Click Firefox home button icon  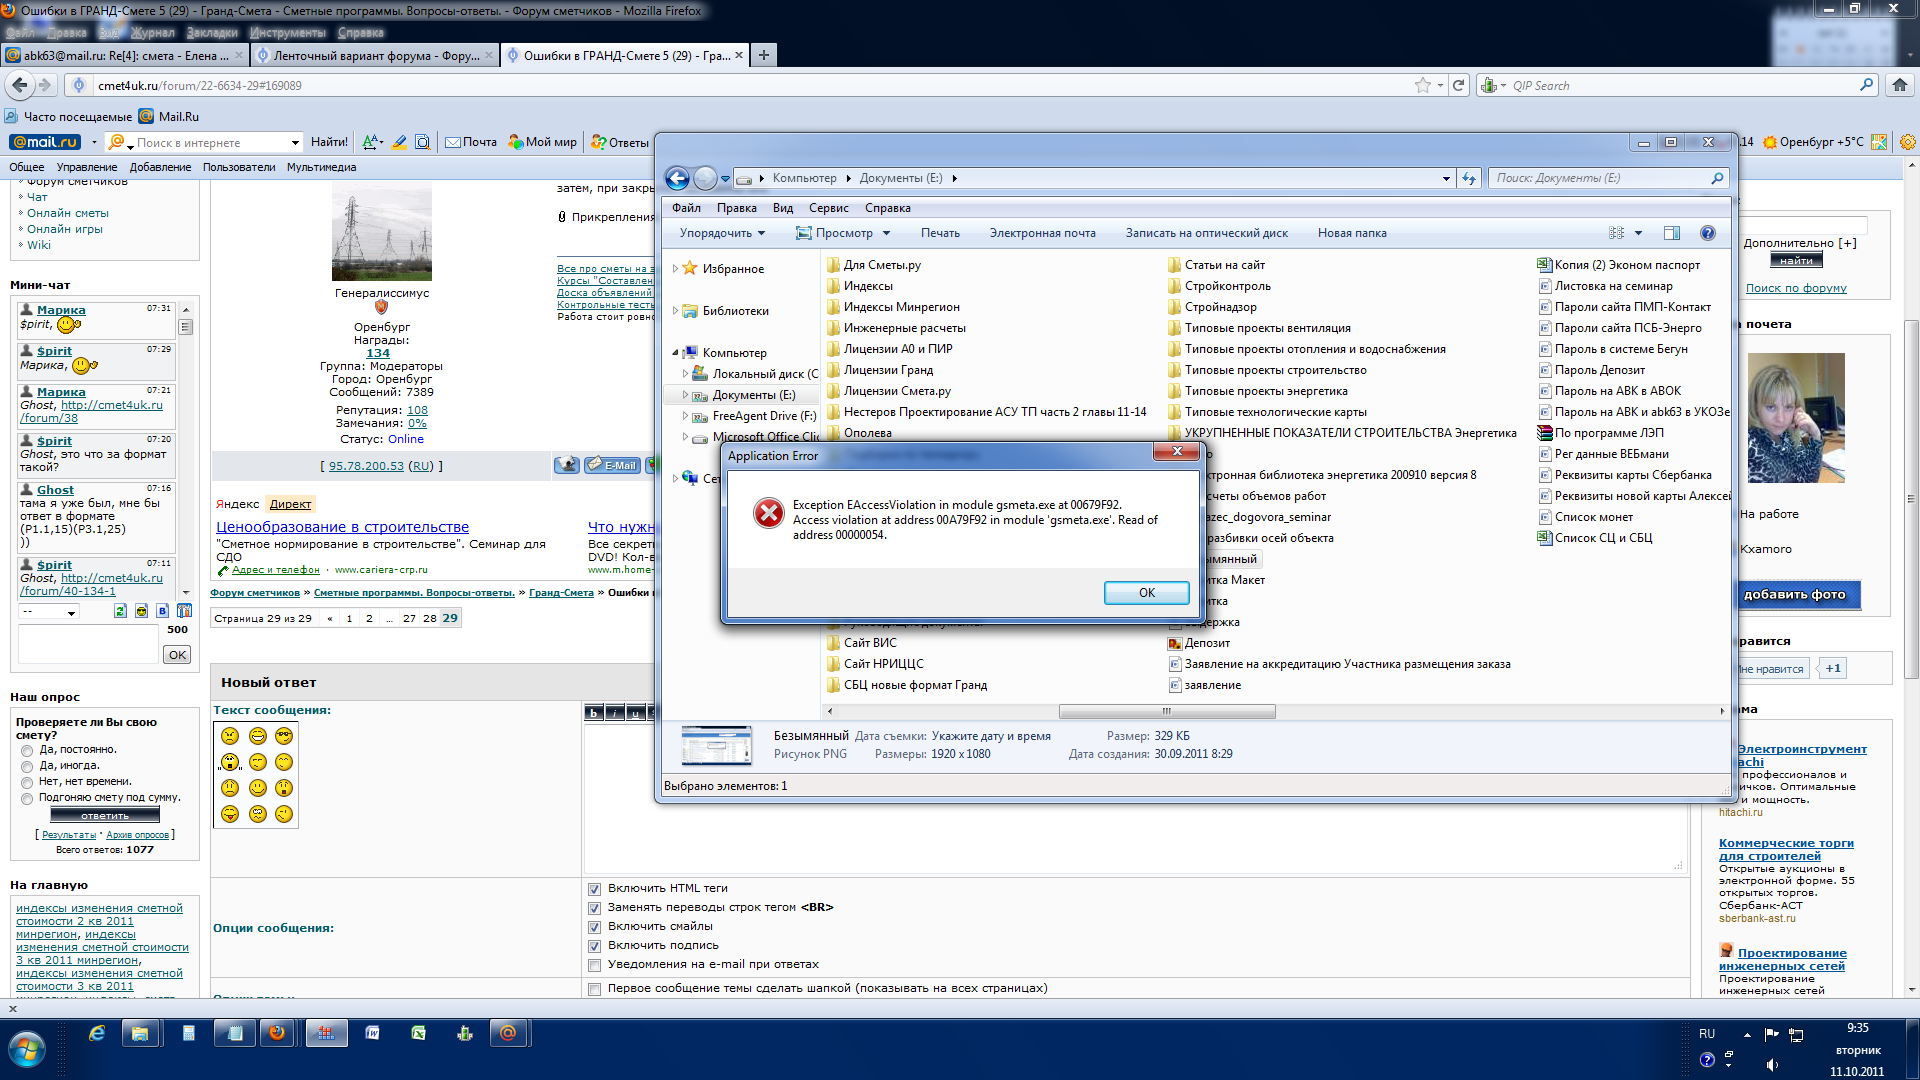(1899, 85)
